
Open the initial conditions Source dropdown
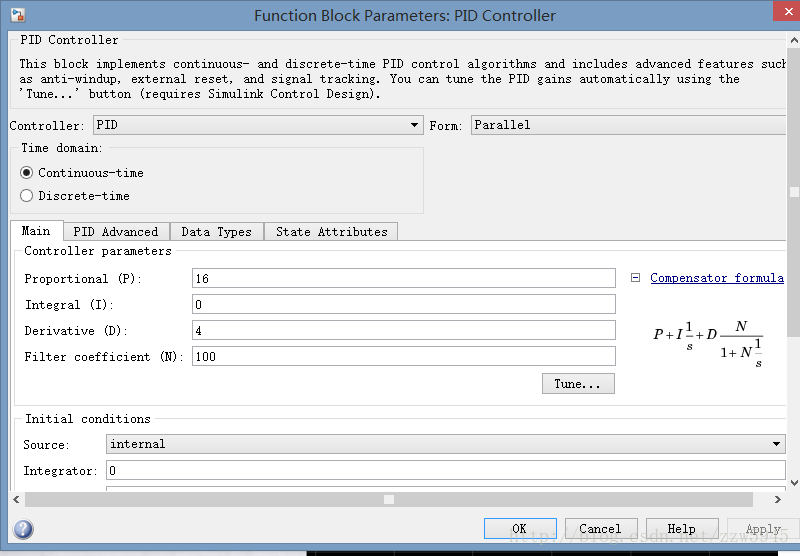point(445,444)
